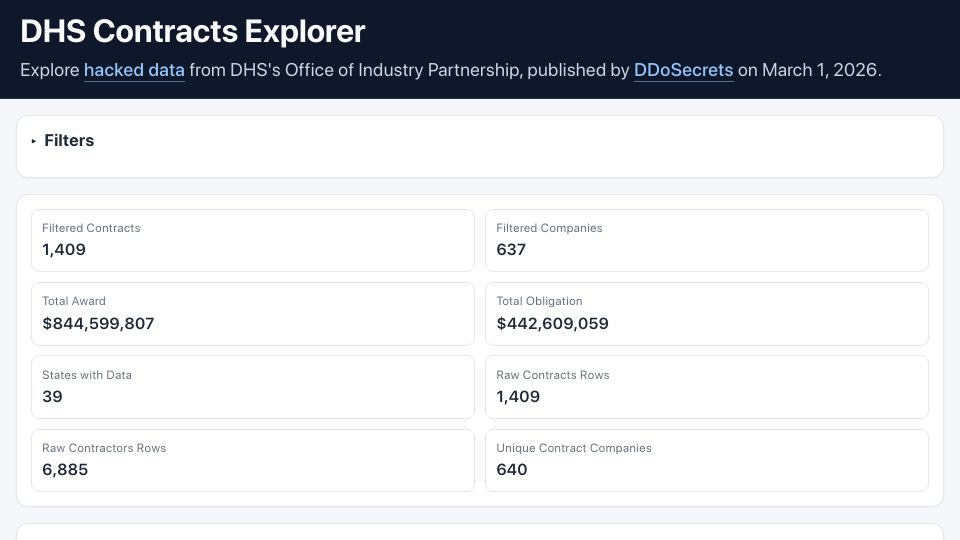Expand the Filters disclosure triangle
The height and width of the screenshot is (540, 960).
(x=34, y=141)
